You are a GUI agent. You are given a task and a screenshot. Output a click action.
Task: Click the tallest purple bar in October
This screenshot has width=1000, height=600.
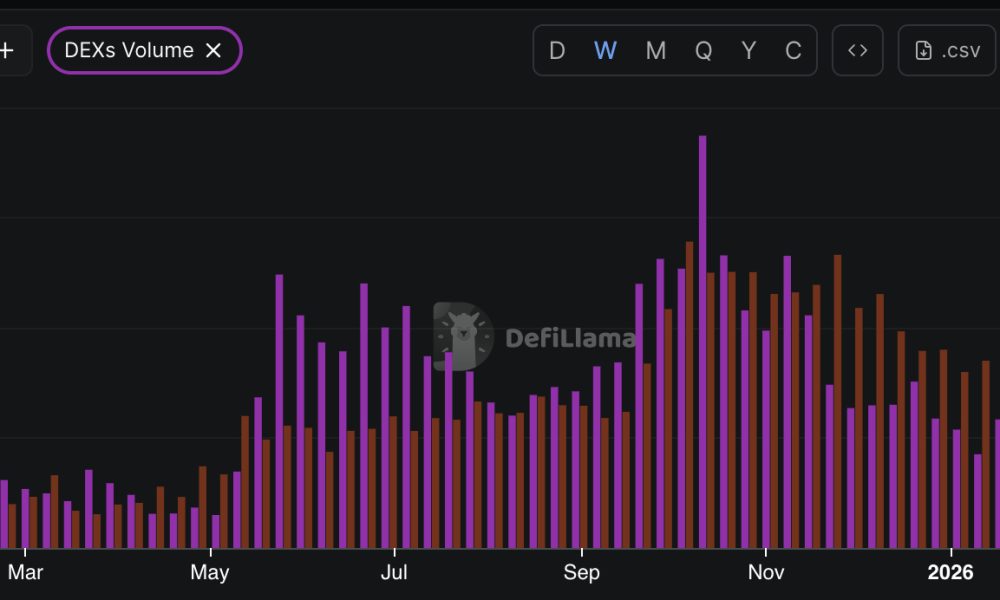pyautogui.click(x=702, y=340)
